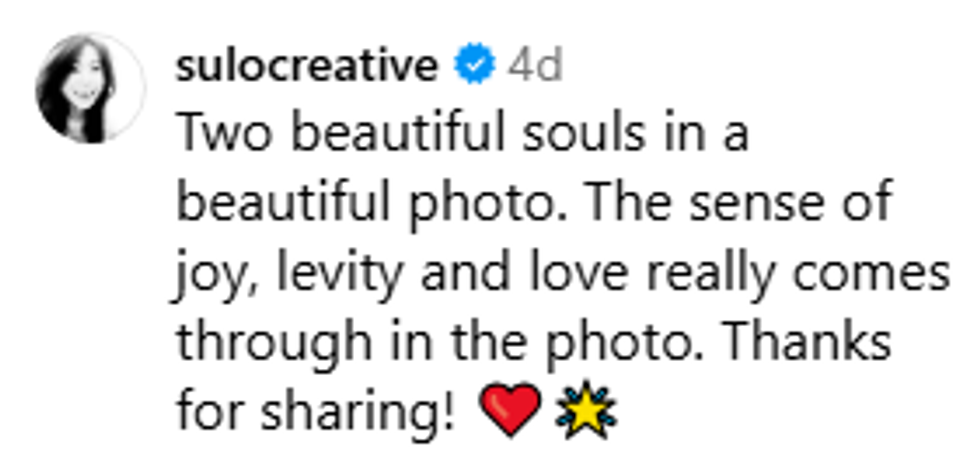Click the 4d comment timestamp
Viewport: 980px width, 471px height.
coord(534,66)
